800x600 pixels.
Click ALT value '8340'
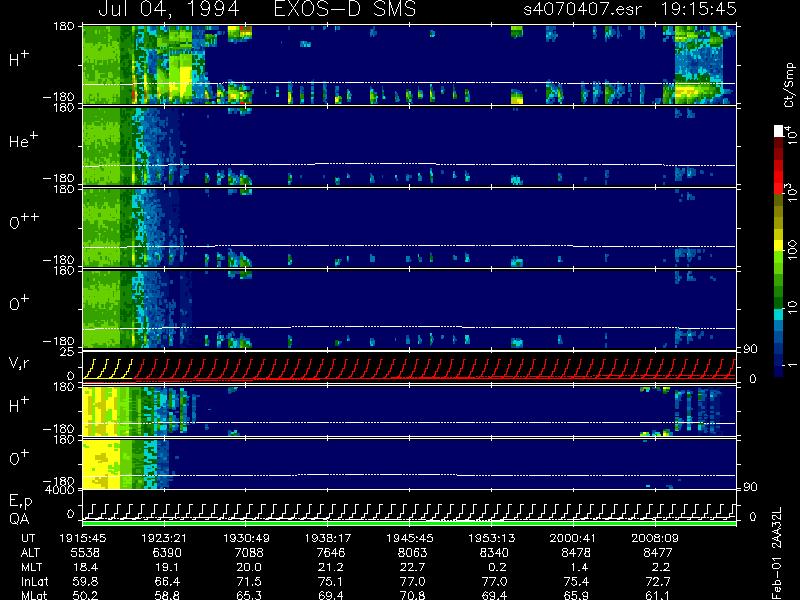[x=494, y=553]
